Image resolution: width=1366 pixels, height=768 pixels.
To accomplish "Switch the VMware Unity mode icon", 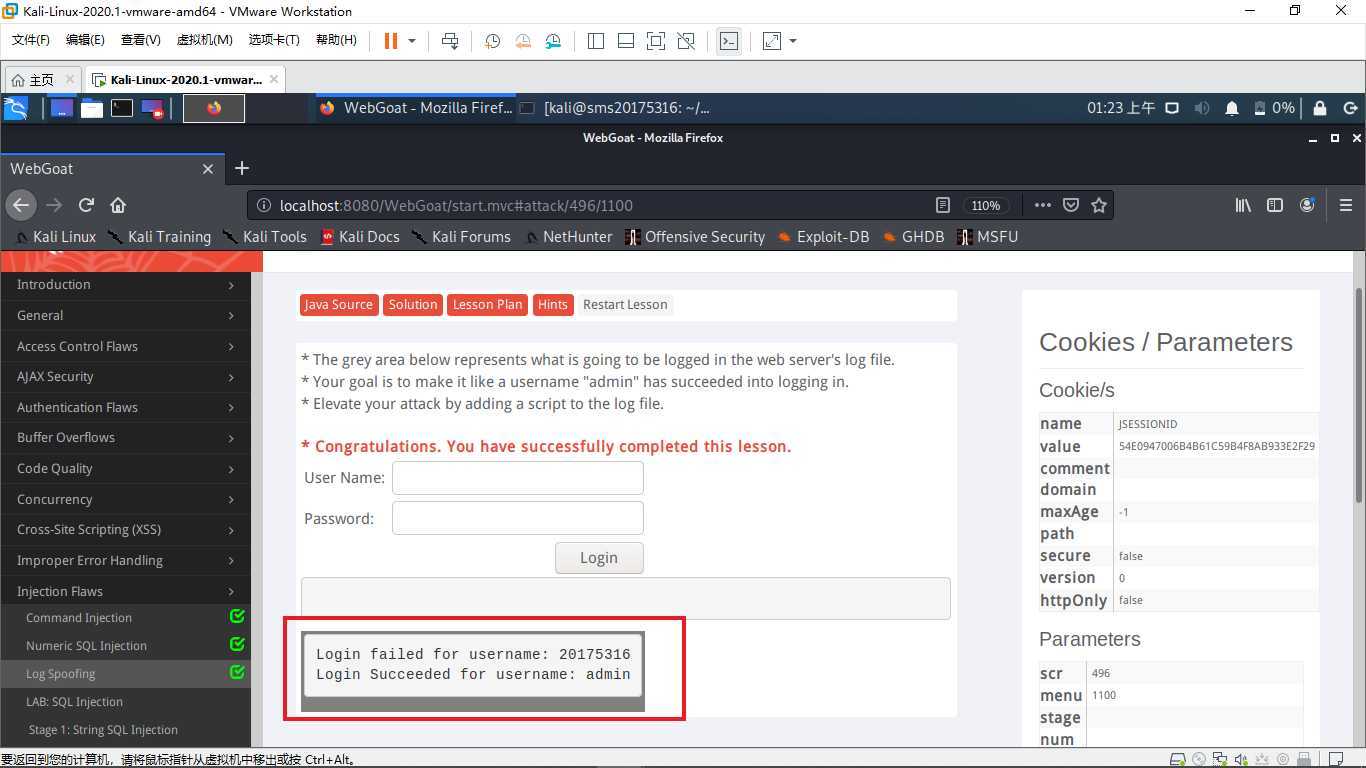I will pos(686,41).
